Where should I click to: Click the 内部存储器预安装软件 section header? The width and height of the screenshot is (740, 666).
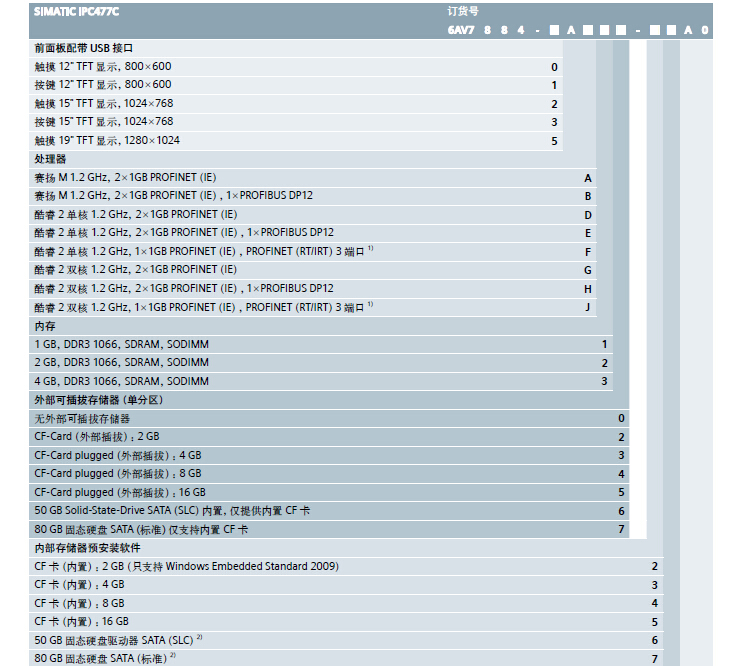pos(88,548)
